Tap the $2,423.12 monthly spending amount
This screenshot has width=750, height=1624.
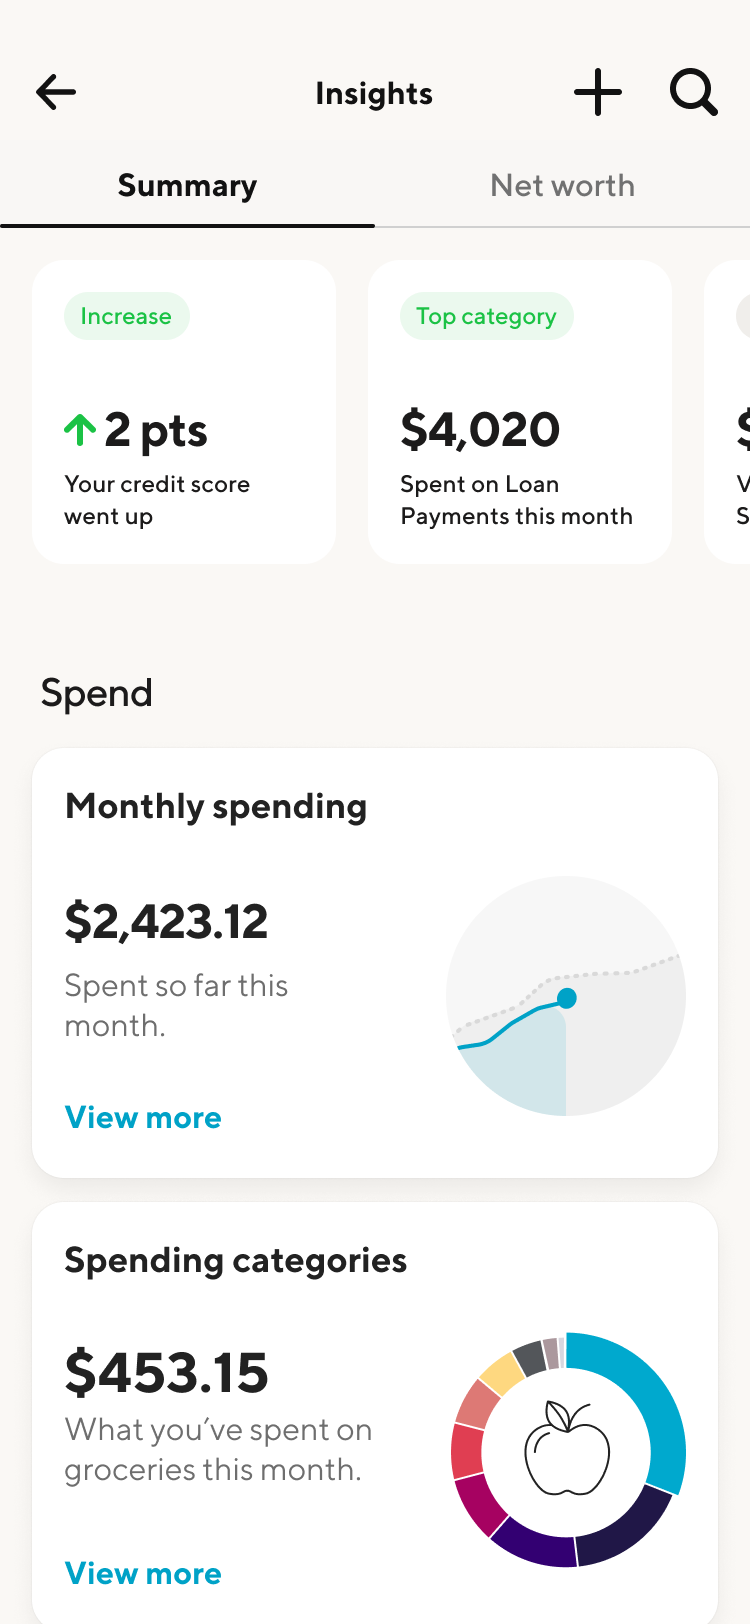click(x=167, y=921)
